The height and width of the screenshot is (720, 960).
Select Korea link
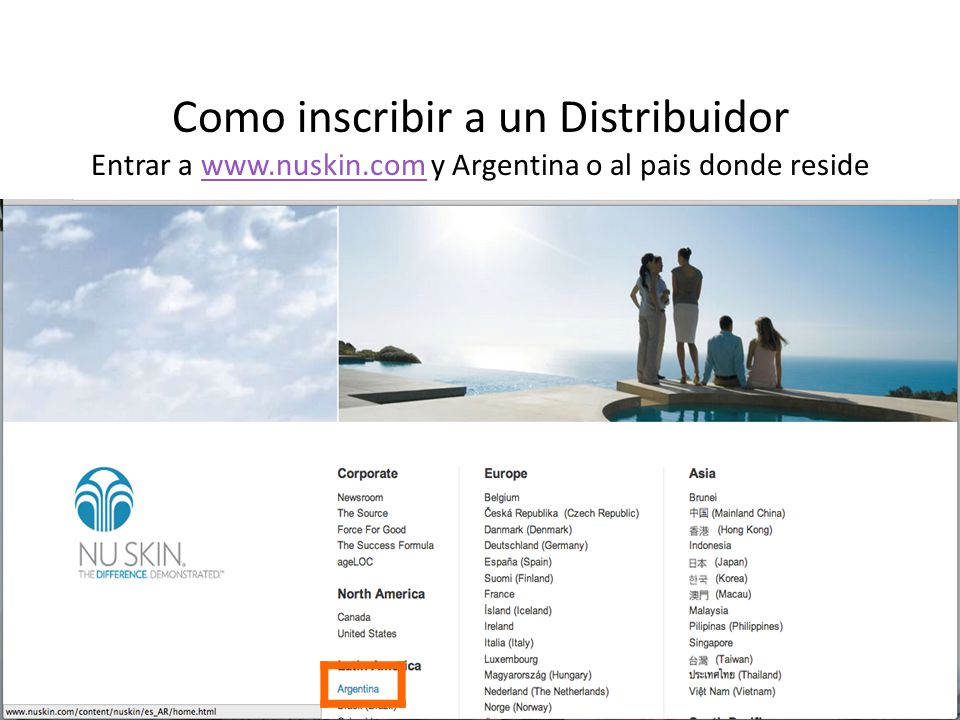pyautogui.click(x=718, y=578)
